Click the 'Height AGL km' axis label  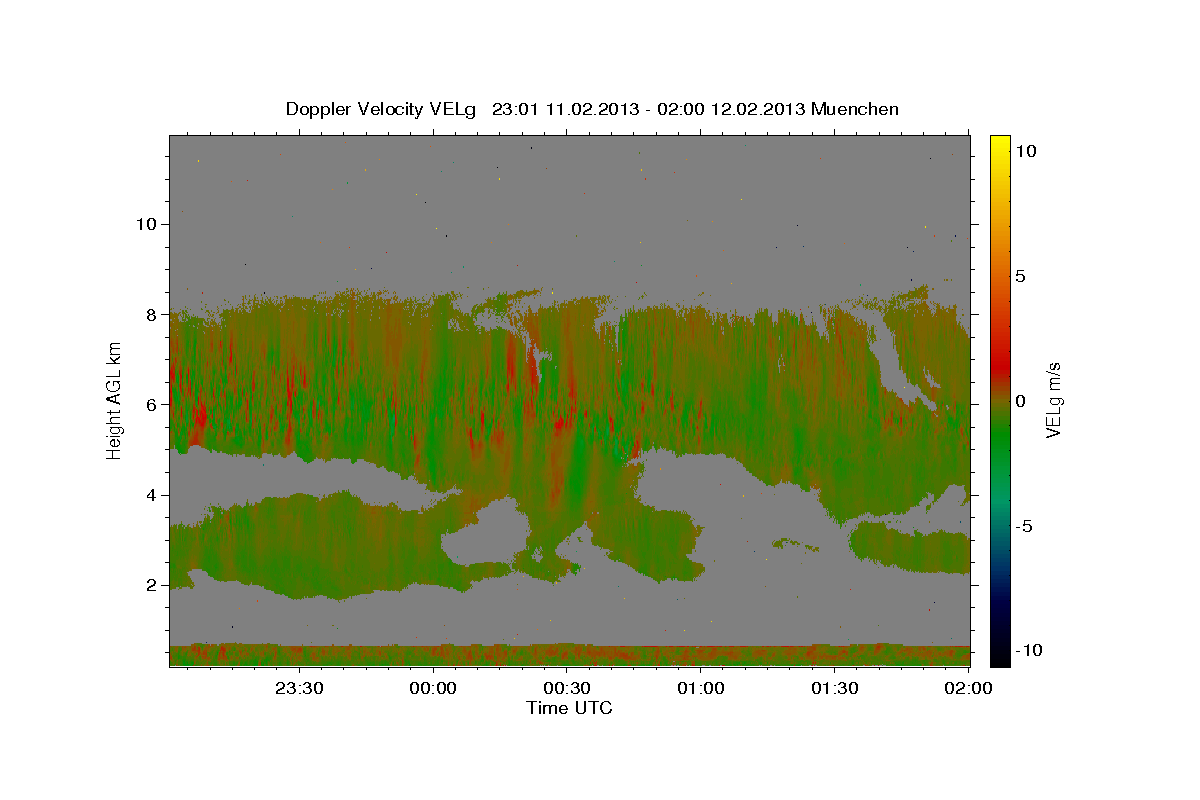pyautogui.click(x=114, y=400)
